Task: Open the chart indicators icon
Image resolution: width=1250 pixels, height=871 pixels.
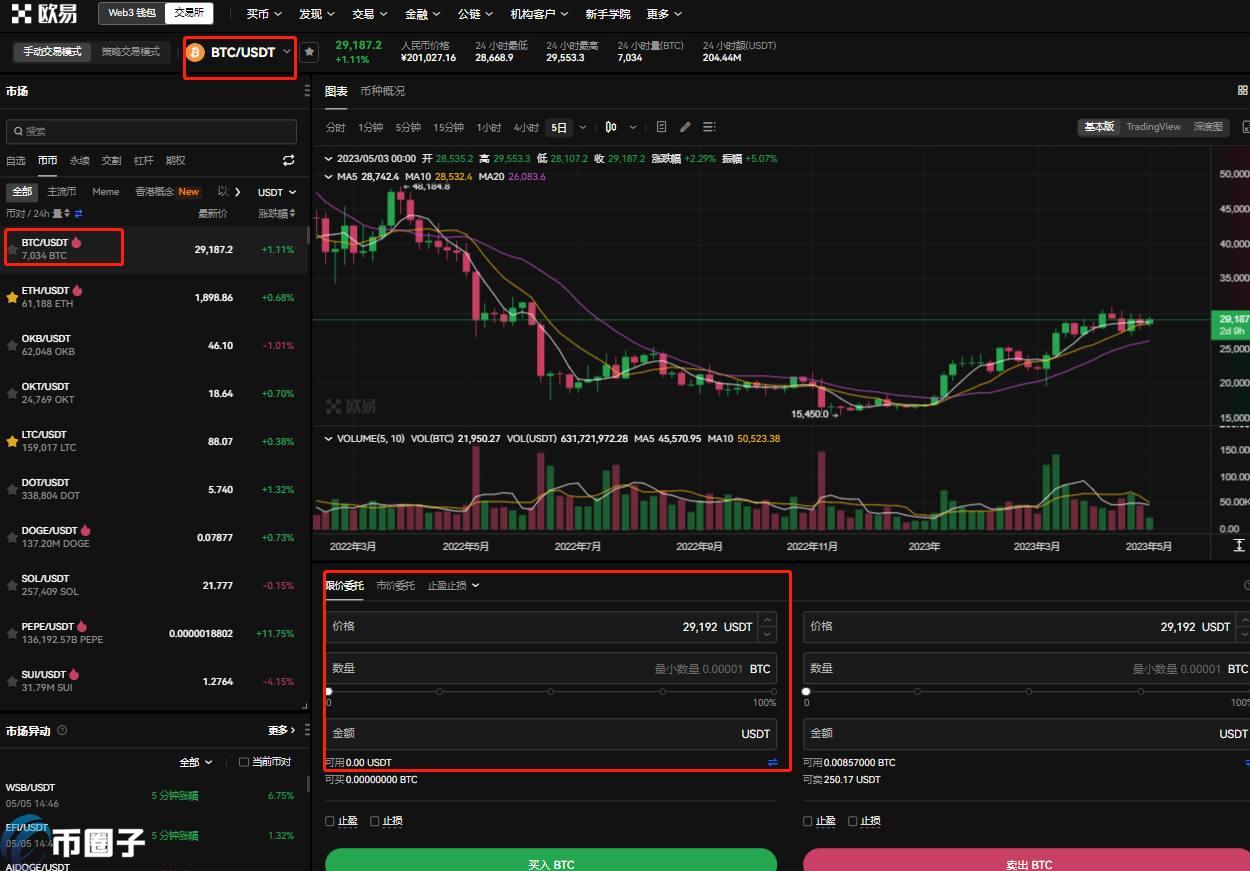Action: tap(661, 127)
